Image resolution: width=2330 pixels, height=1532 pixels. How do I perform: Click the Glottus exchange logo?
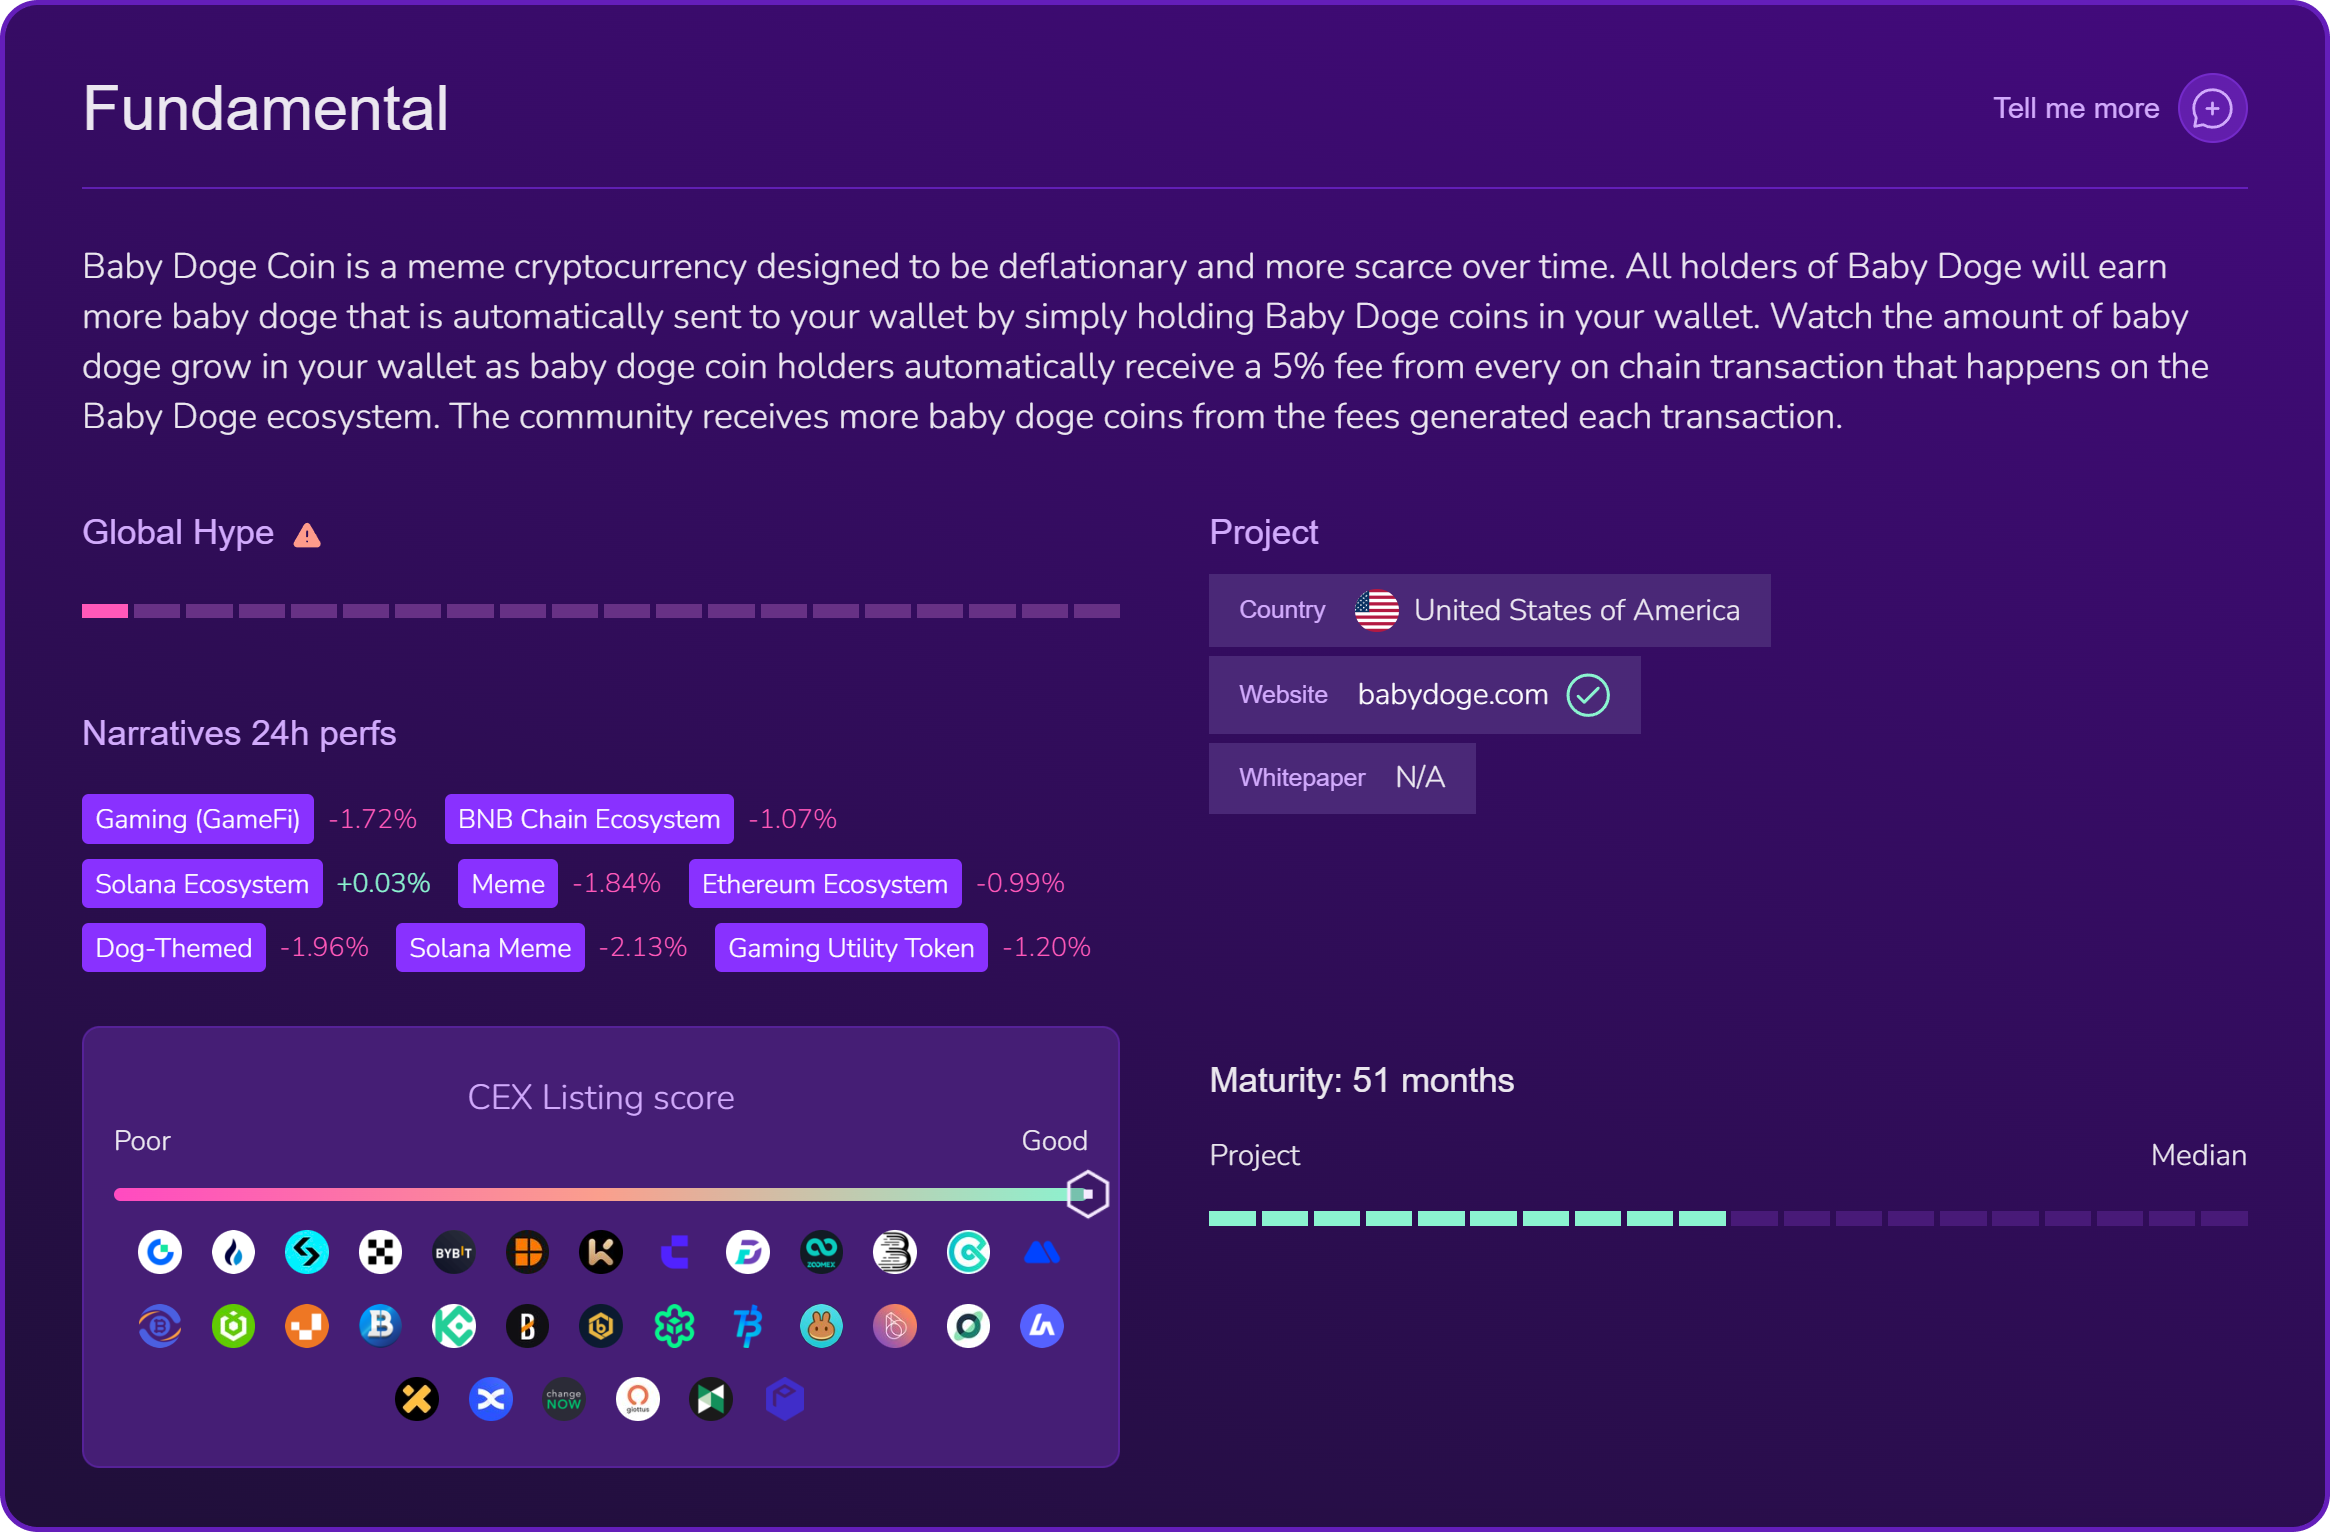pyautogui.click(x=638, y=1400)
